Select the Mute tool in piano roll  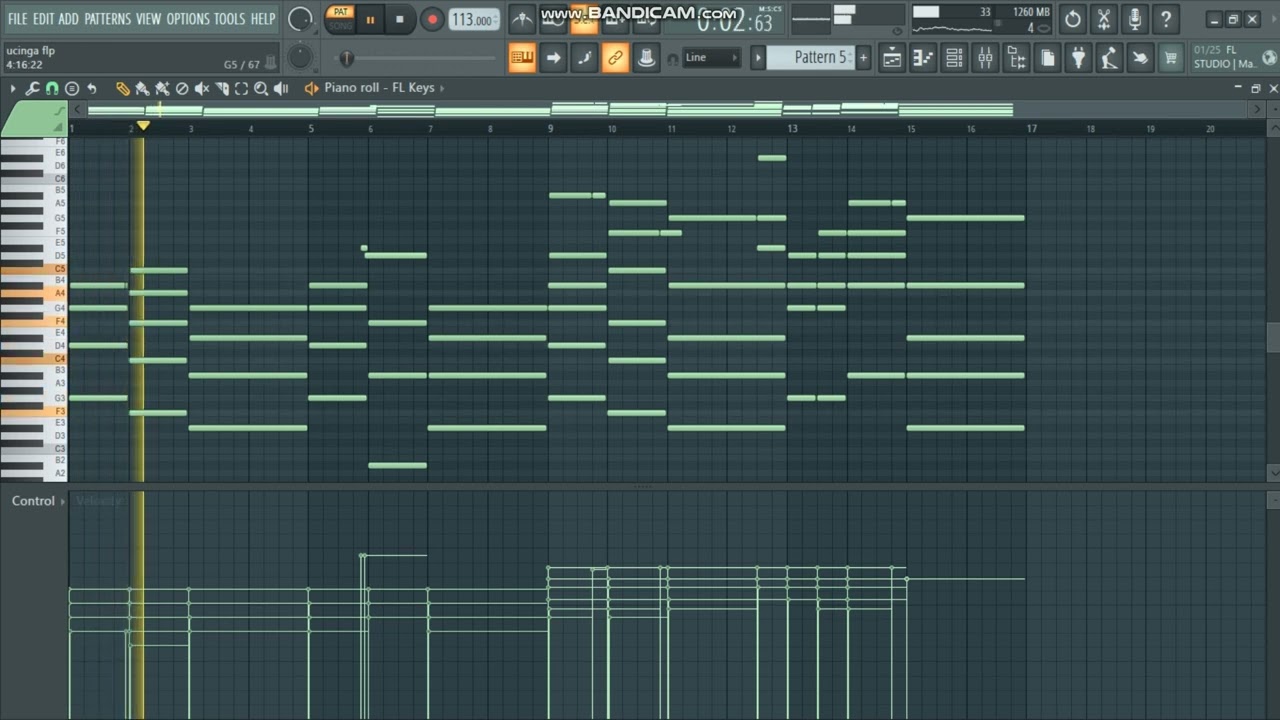click(x=202, y=89)
